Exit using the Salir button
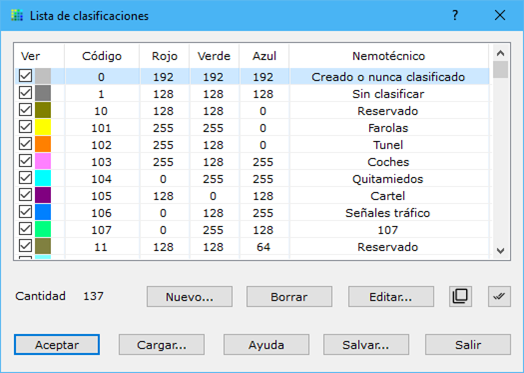The width and height of the screenshot is (524, 373). point(468,345)
